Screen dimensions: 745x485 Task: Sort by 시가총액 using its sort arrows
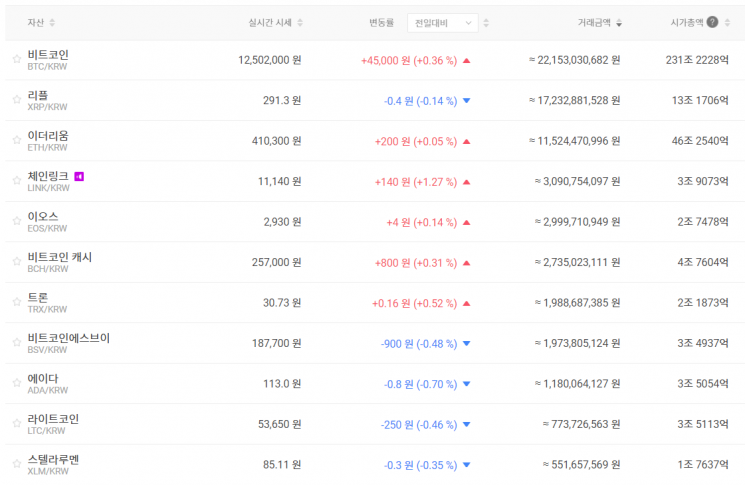point(727,22)
